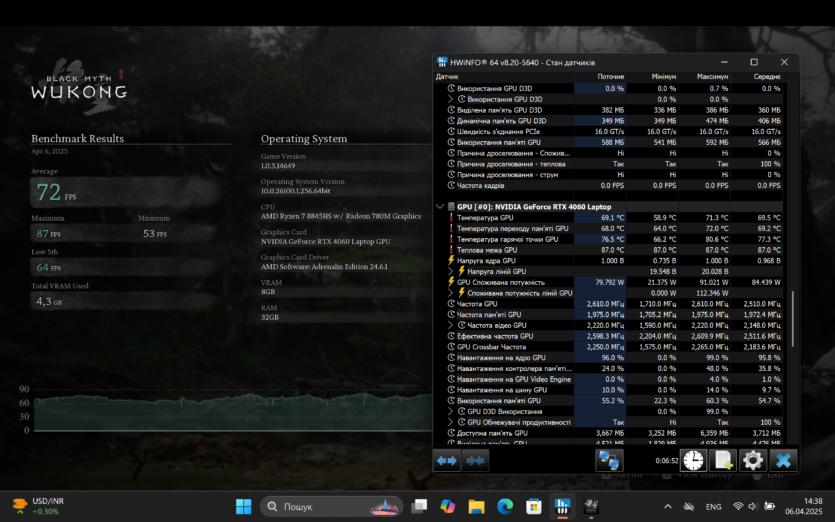Open the Wi-Fi network tray icon
835x522 pixels.
tap(738, 507)
